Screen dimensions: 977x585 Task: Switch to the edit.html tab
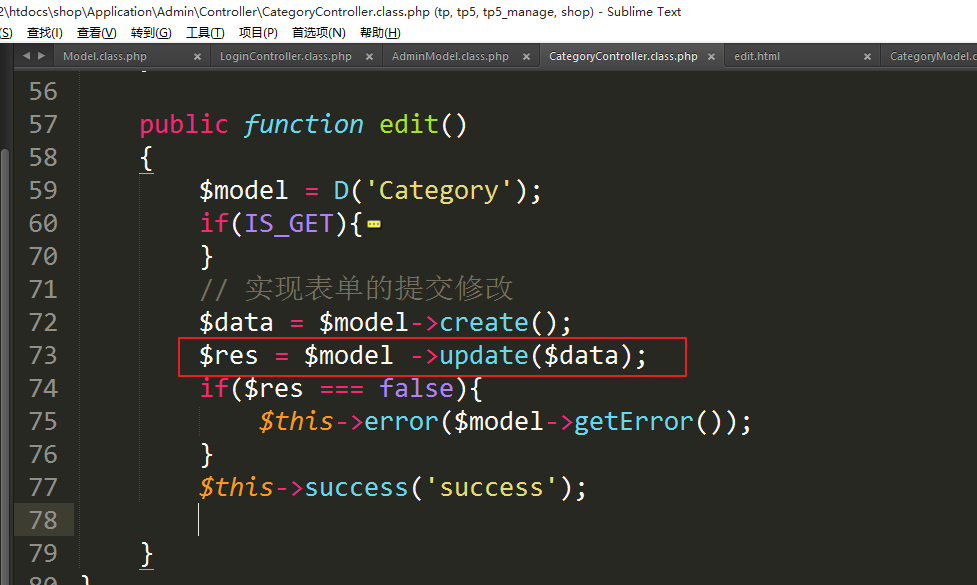point(756,57)
